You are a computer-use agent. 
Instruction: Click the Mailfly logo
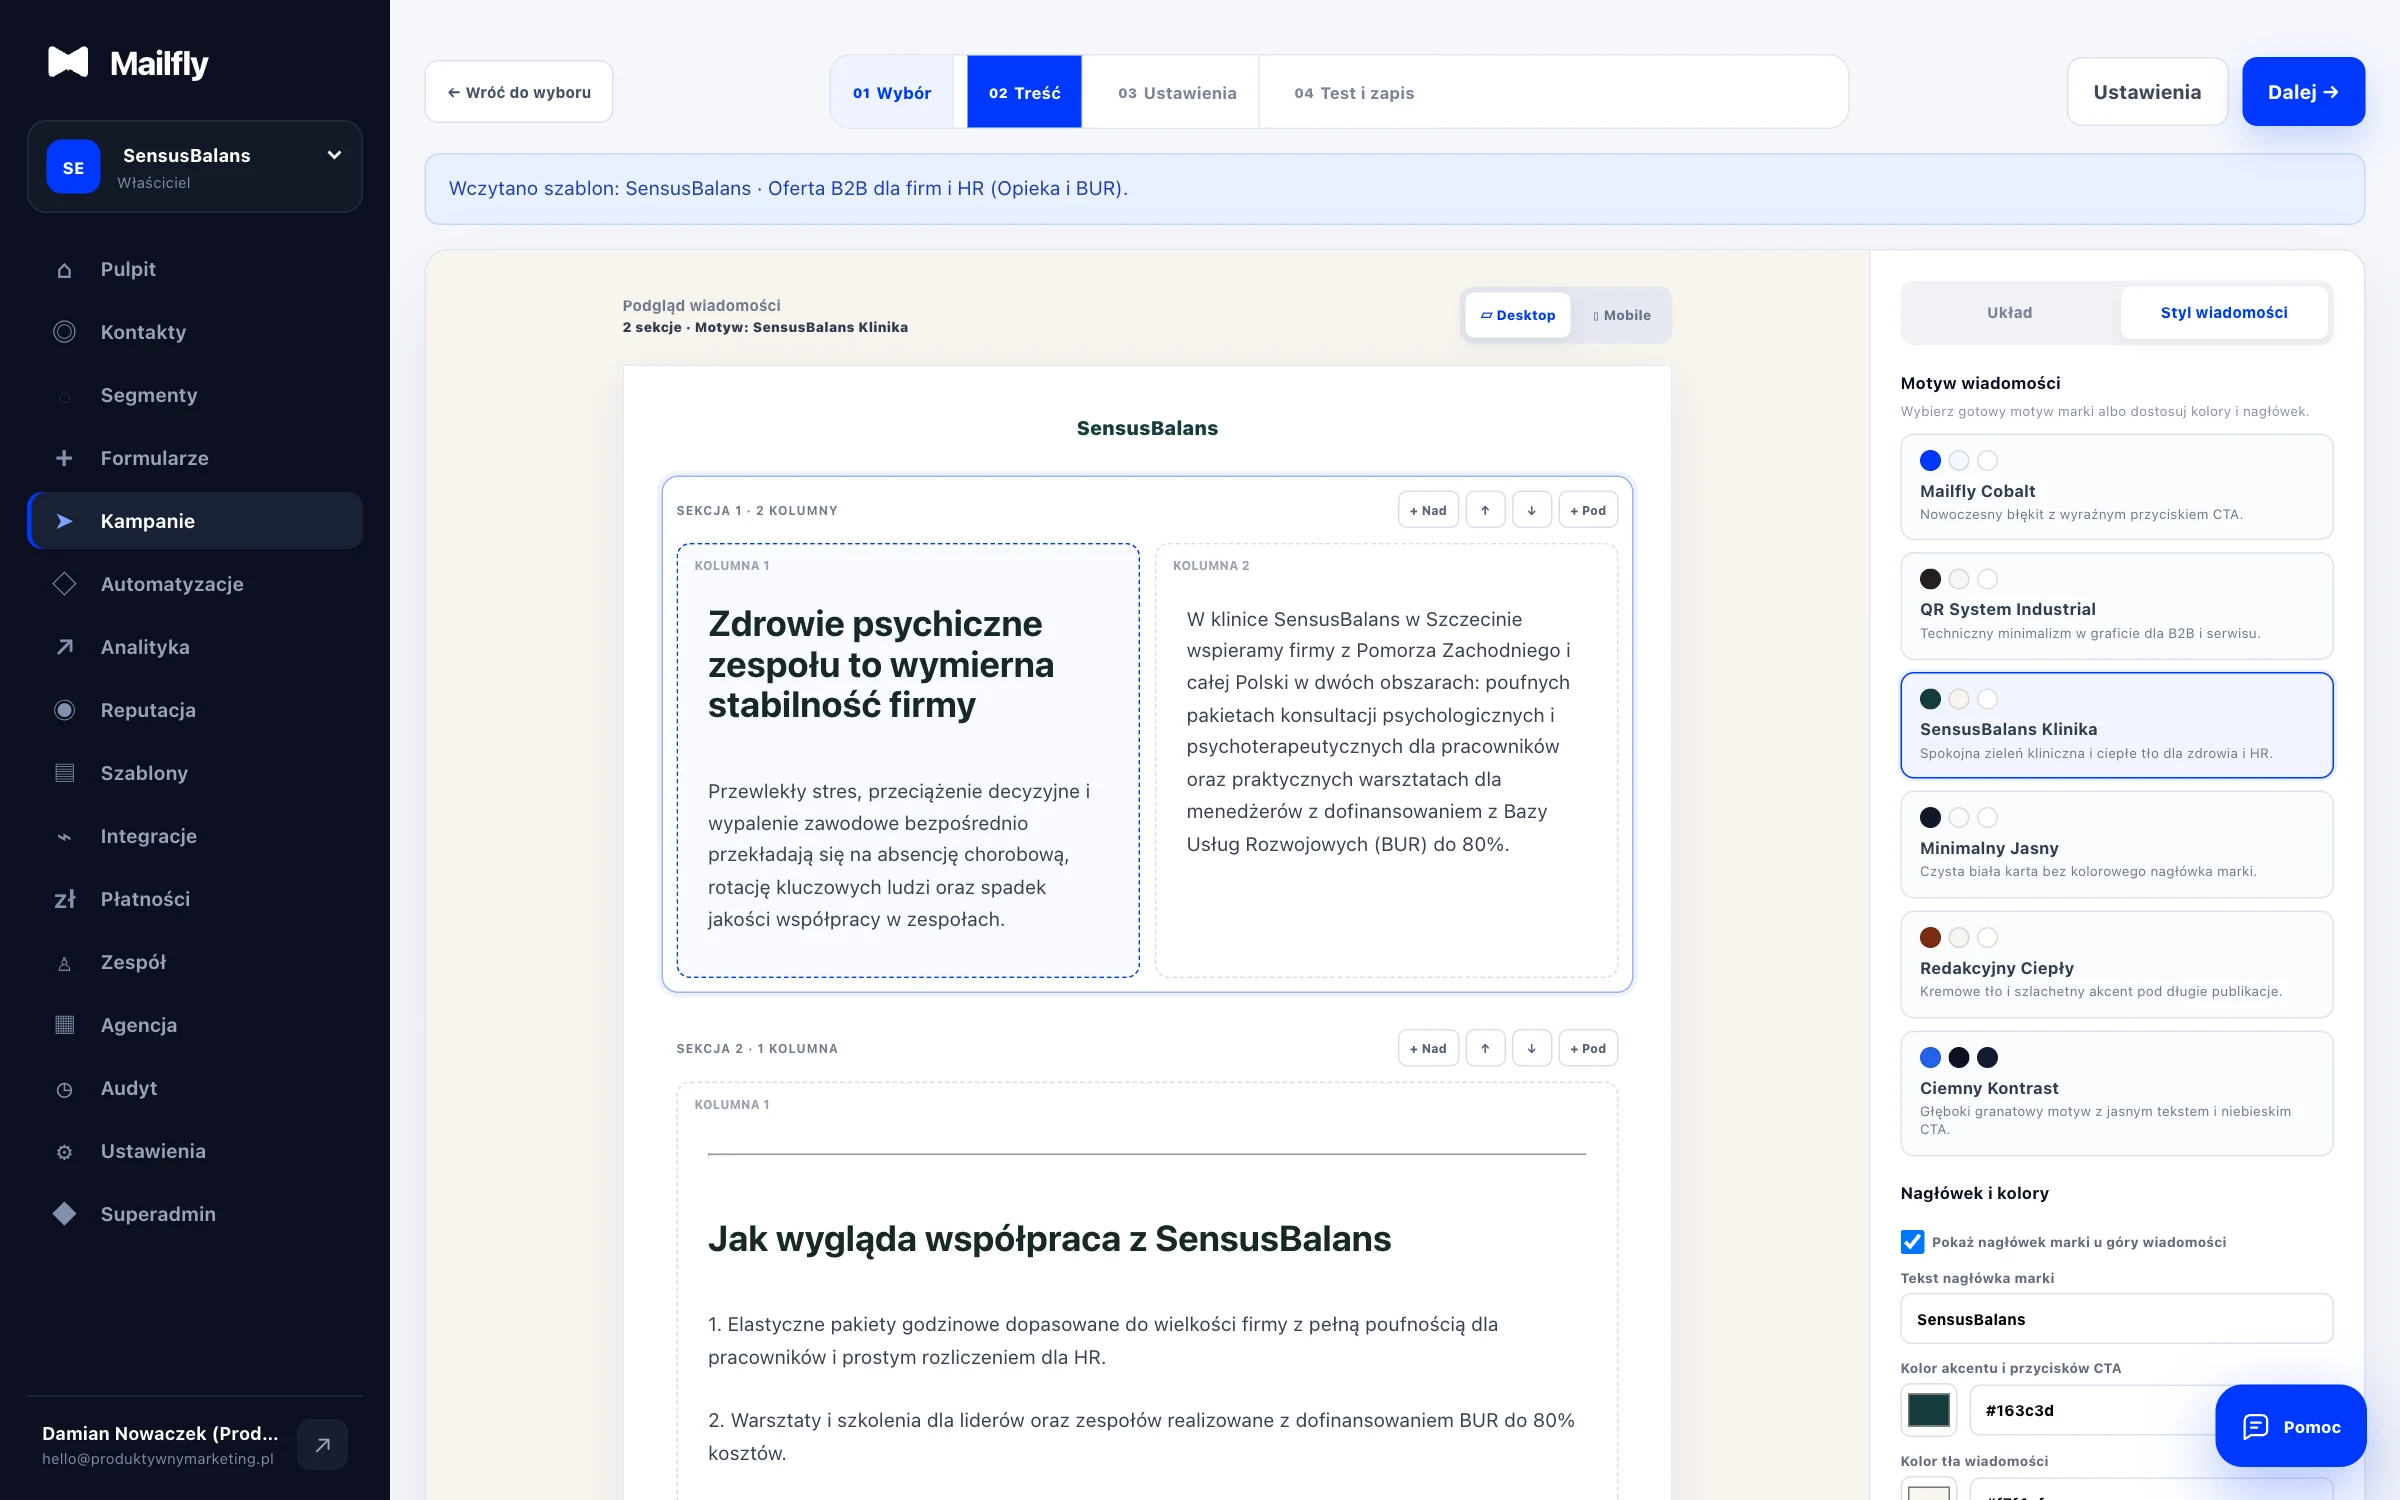(128, 63)
